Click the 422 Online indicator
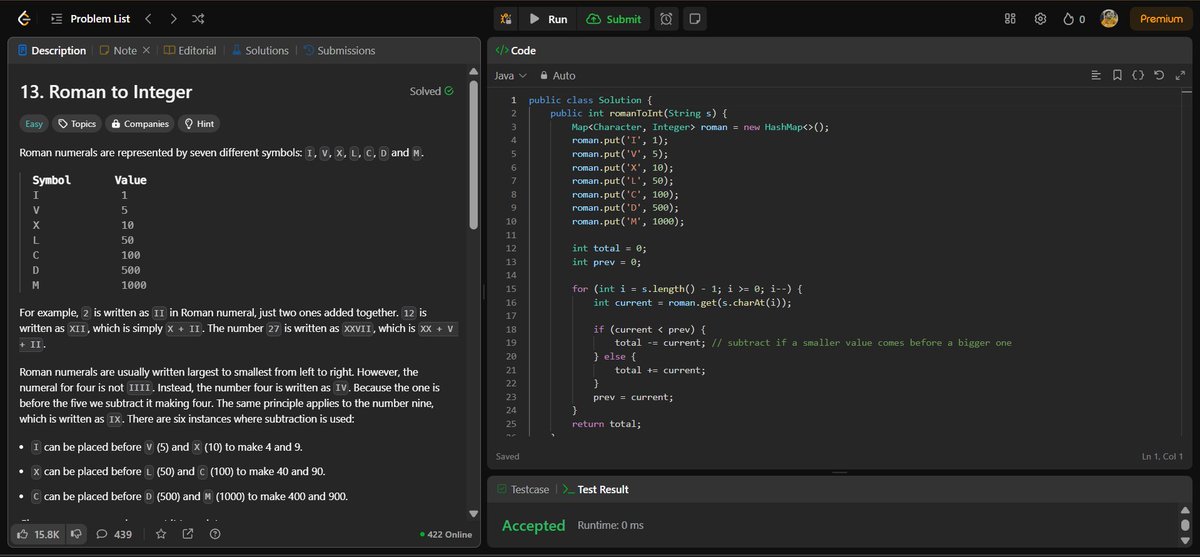Viewport: 1200px width, 557px height. coord(446,534)
